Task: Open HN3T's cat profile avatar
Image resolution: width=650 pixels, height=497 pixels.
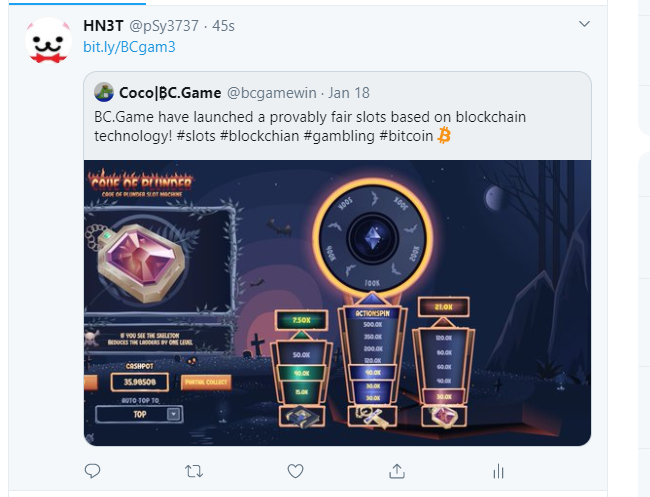Action: tap(48, 41)
